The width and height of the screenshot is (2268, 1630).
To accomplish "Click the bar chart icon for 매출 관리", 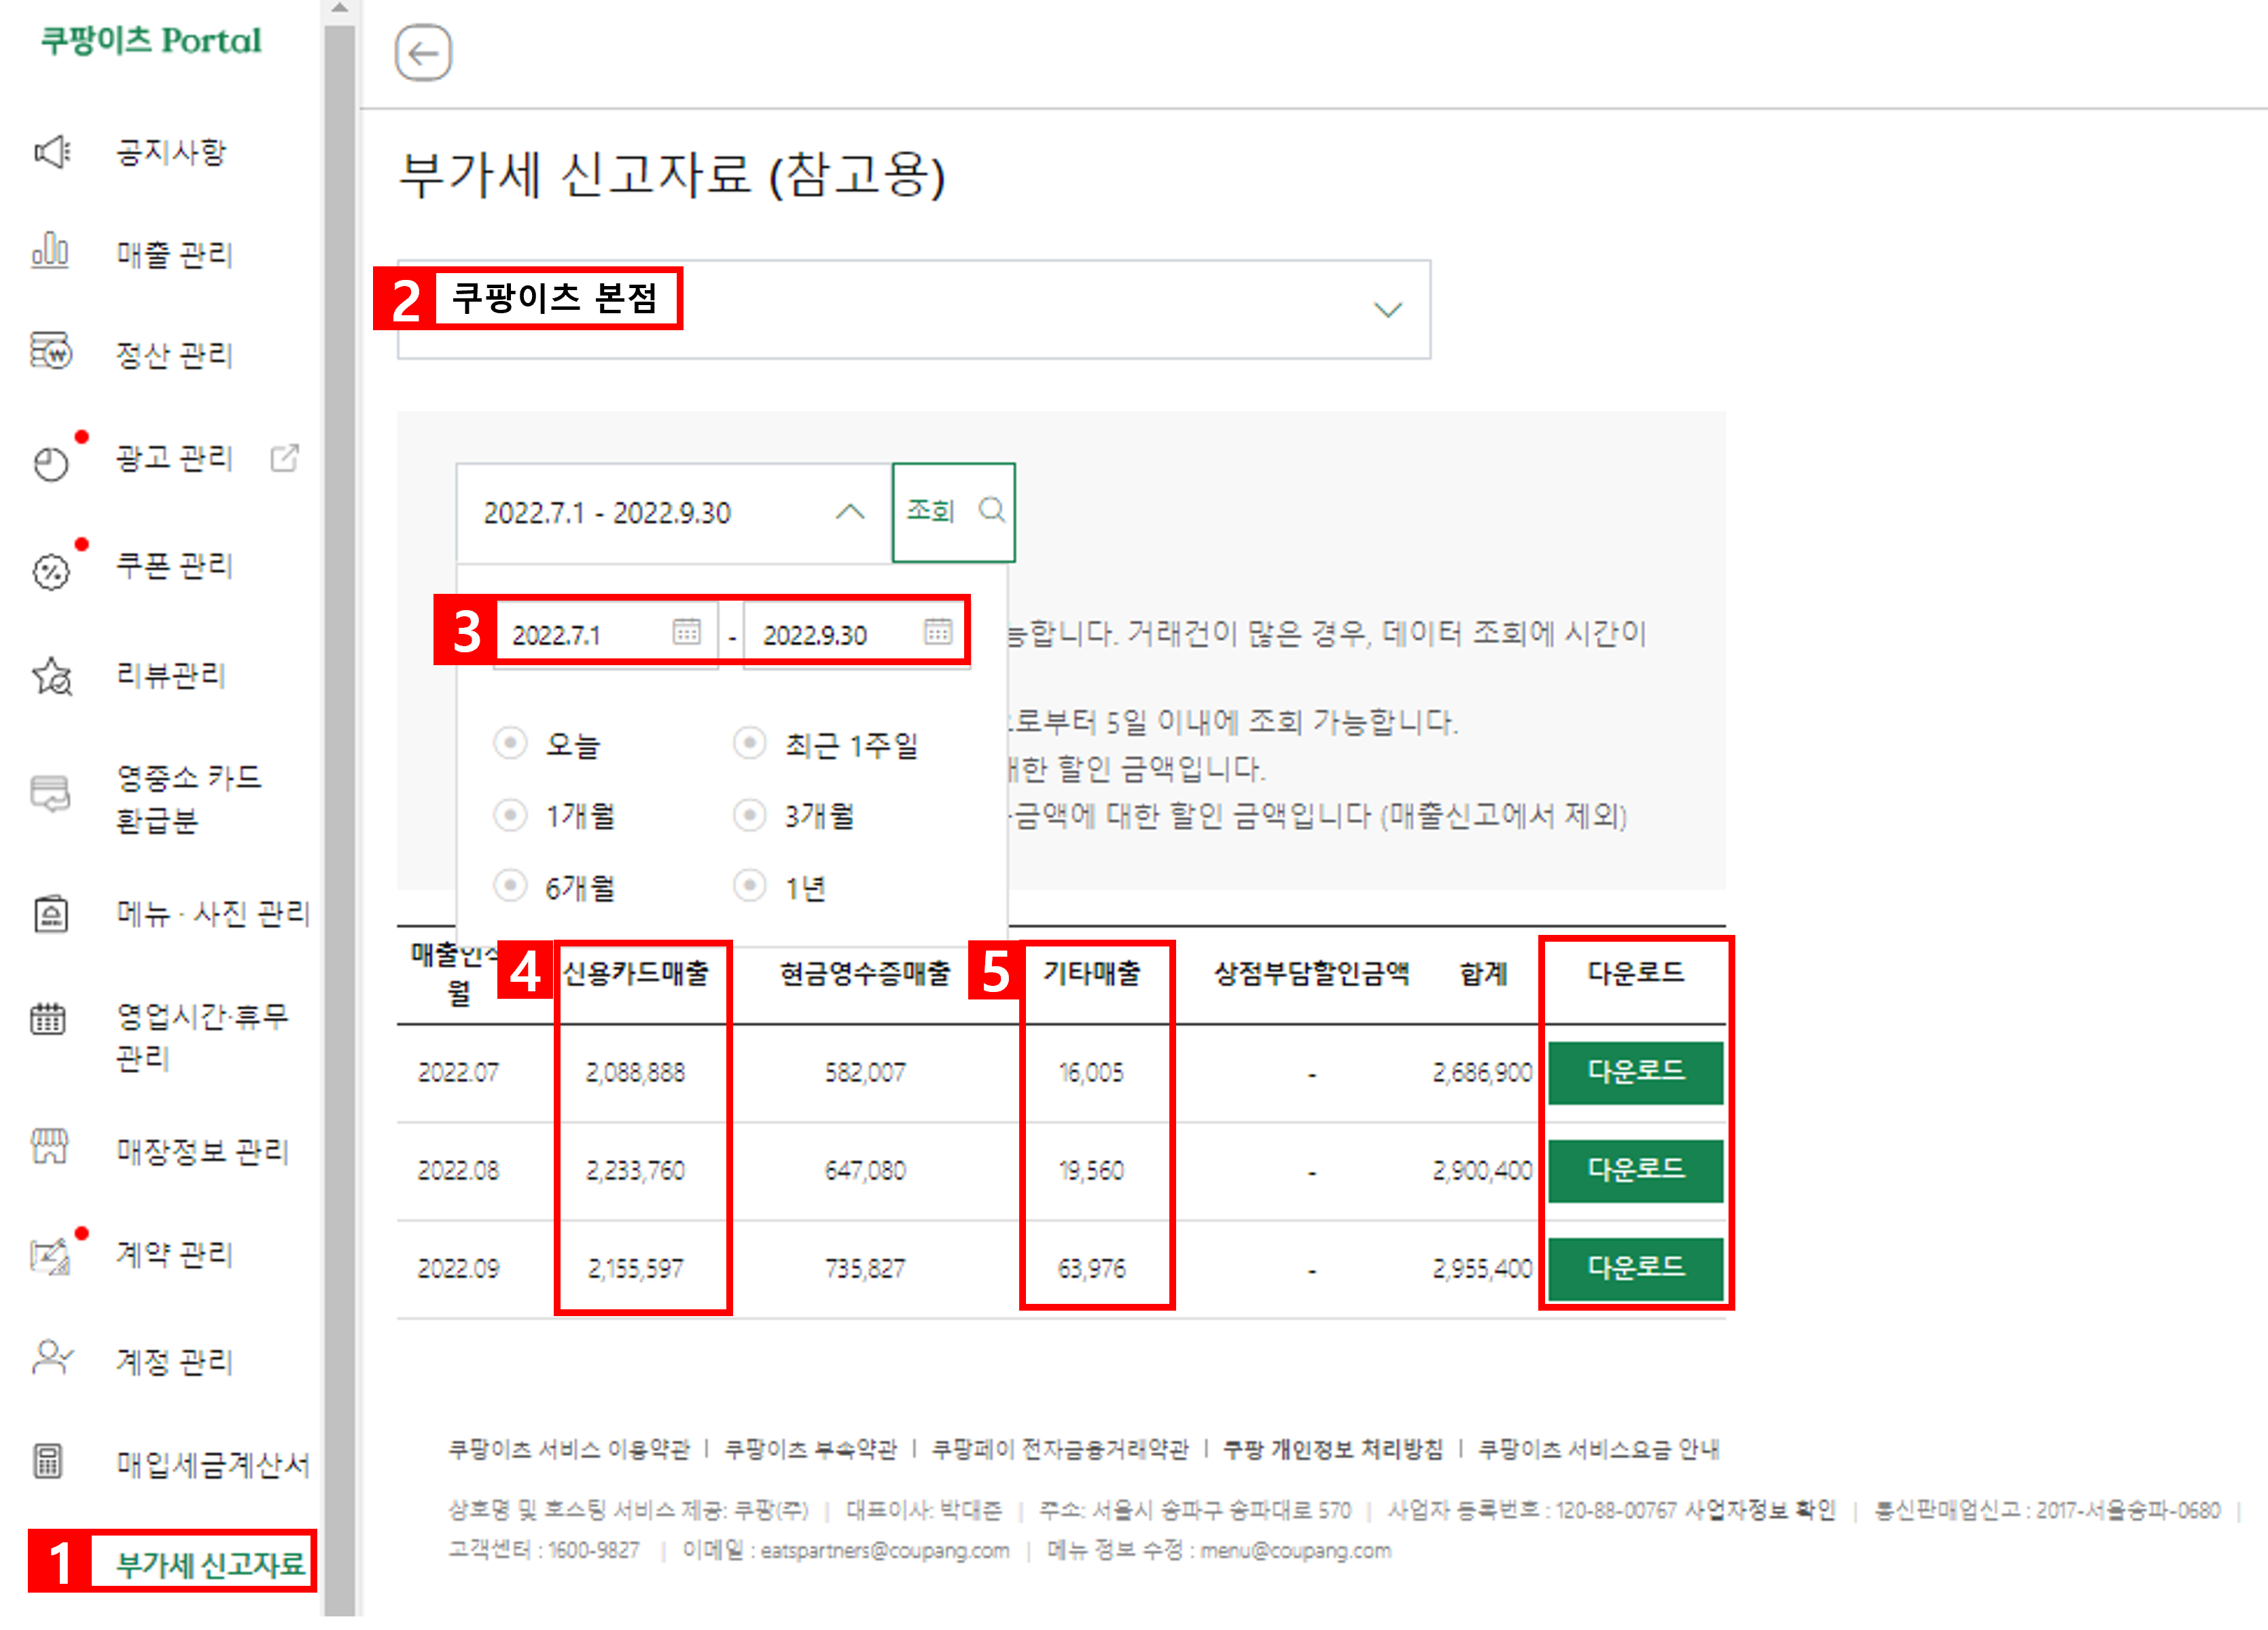I will pos(50,252).
